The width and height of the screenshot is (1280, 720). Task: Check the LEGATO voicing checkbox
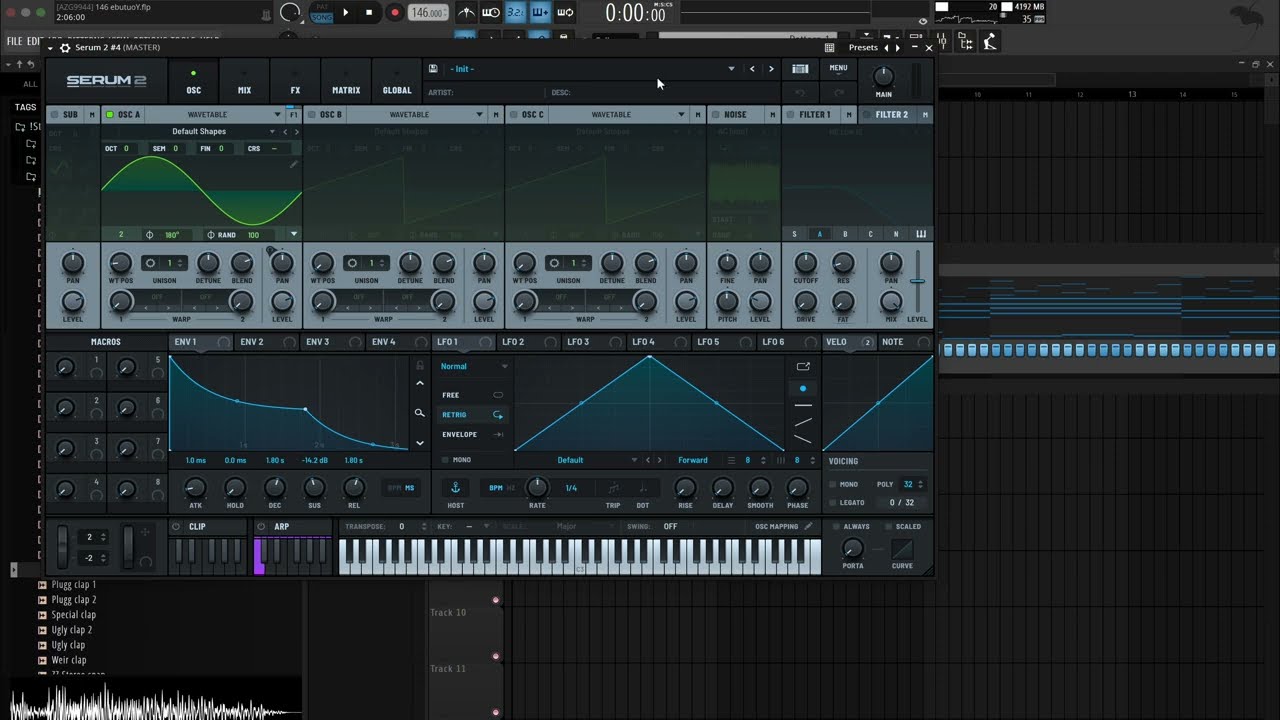coord(833,503)
